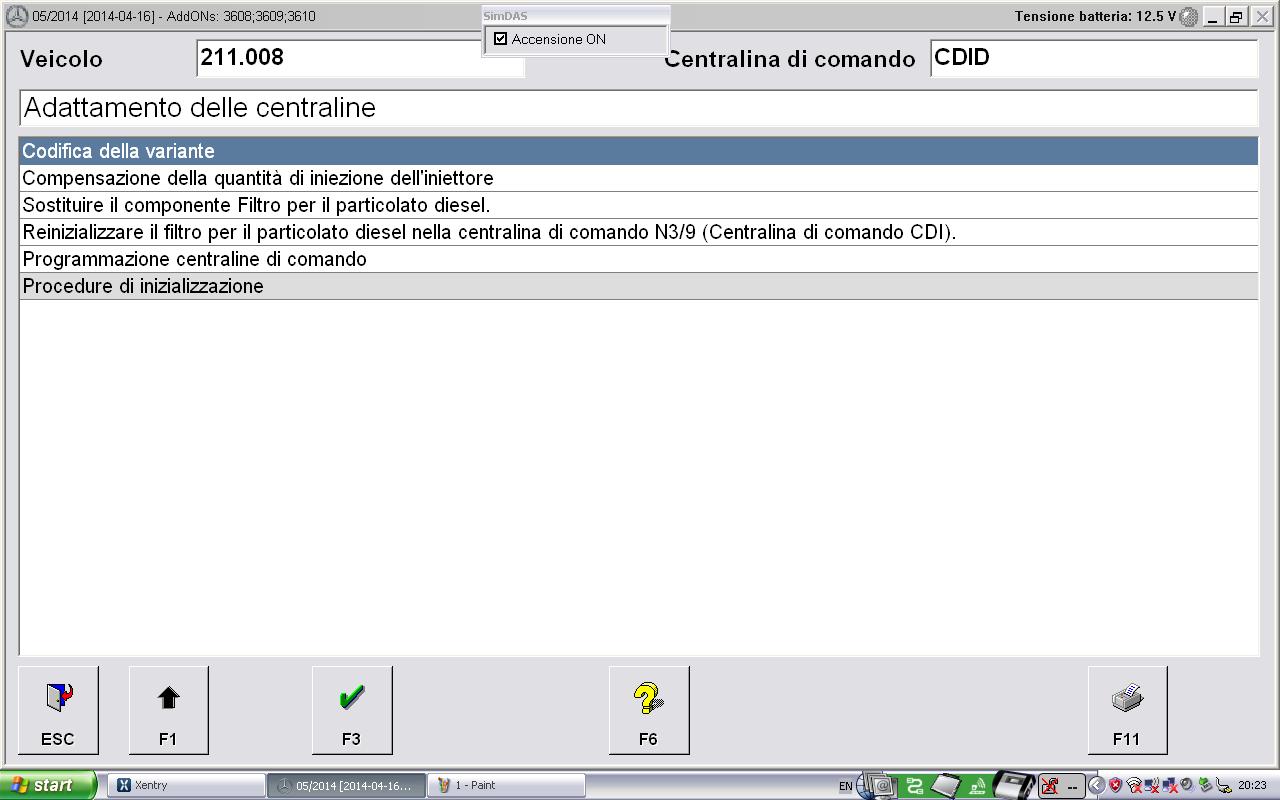Screen dimensions: 1280x800
Task: Toggle the Accensione ON checkbox
Action: point(501,39)
